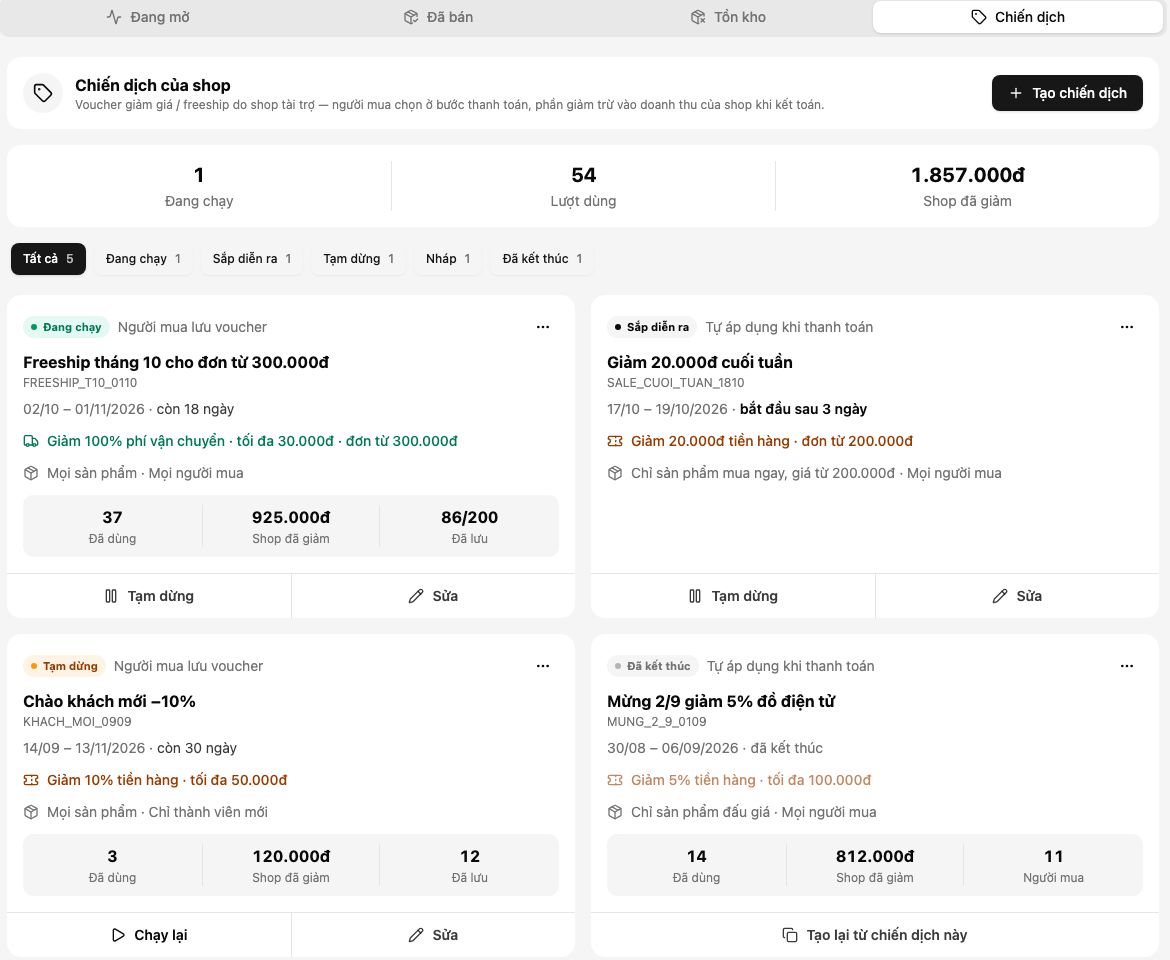Select the Chiến dịch tab

pyautogui.click(x=1018, y=17)
